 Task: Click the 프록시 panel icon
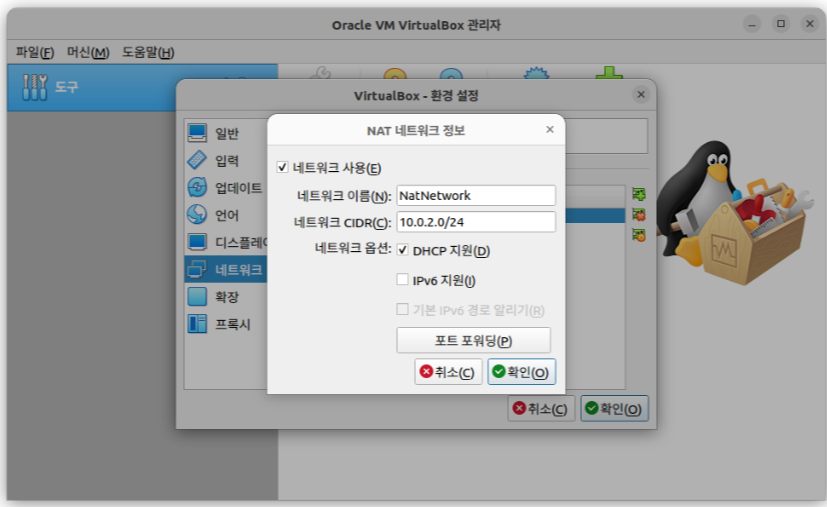pos(197,323)
